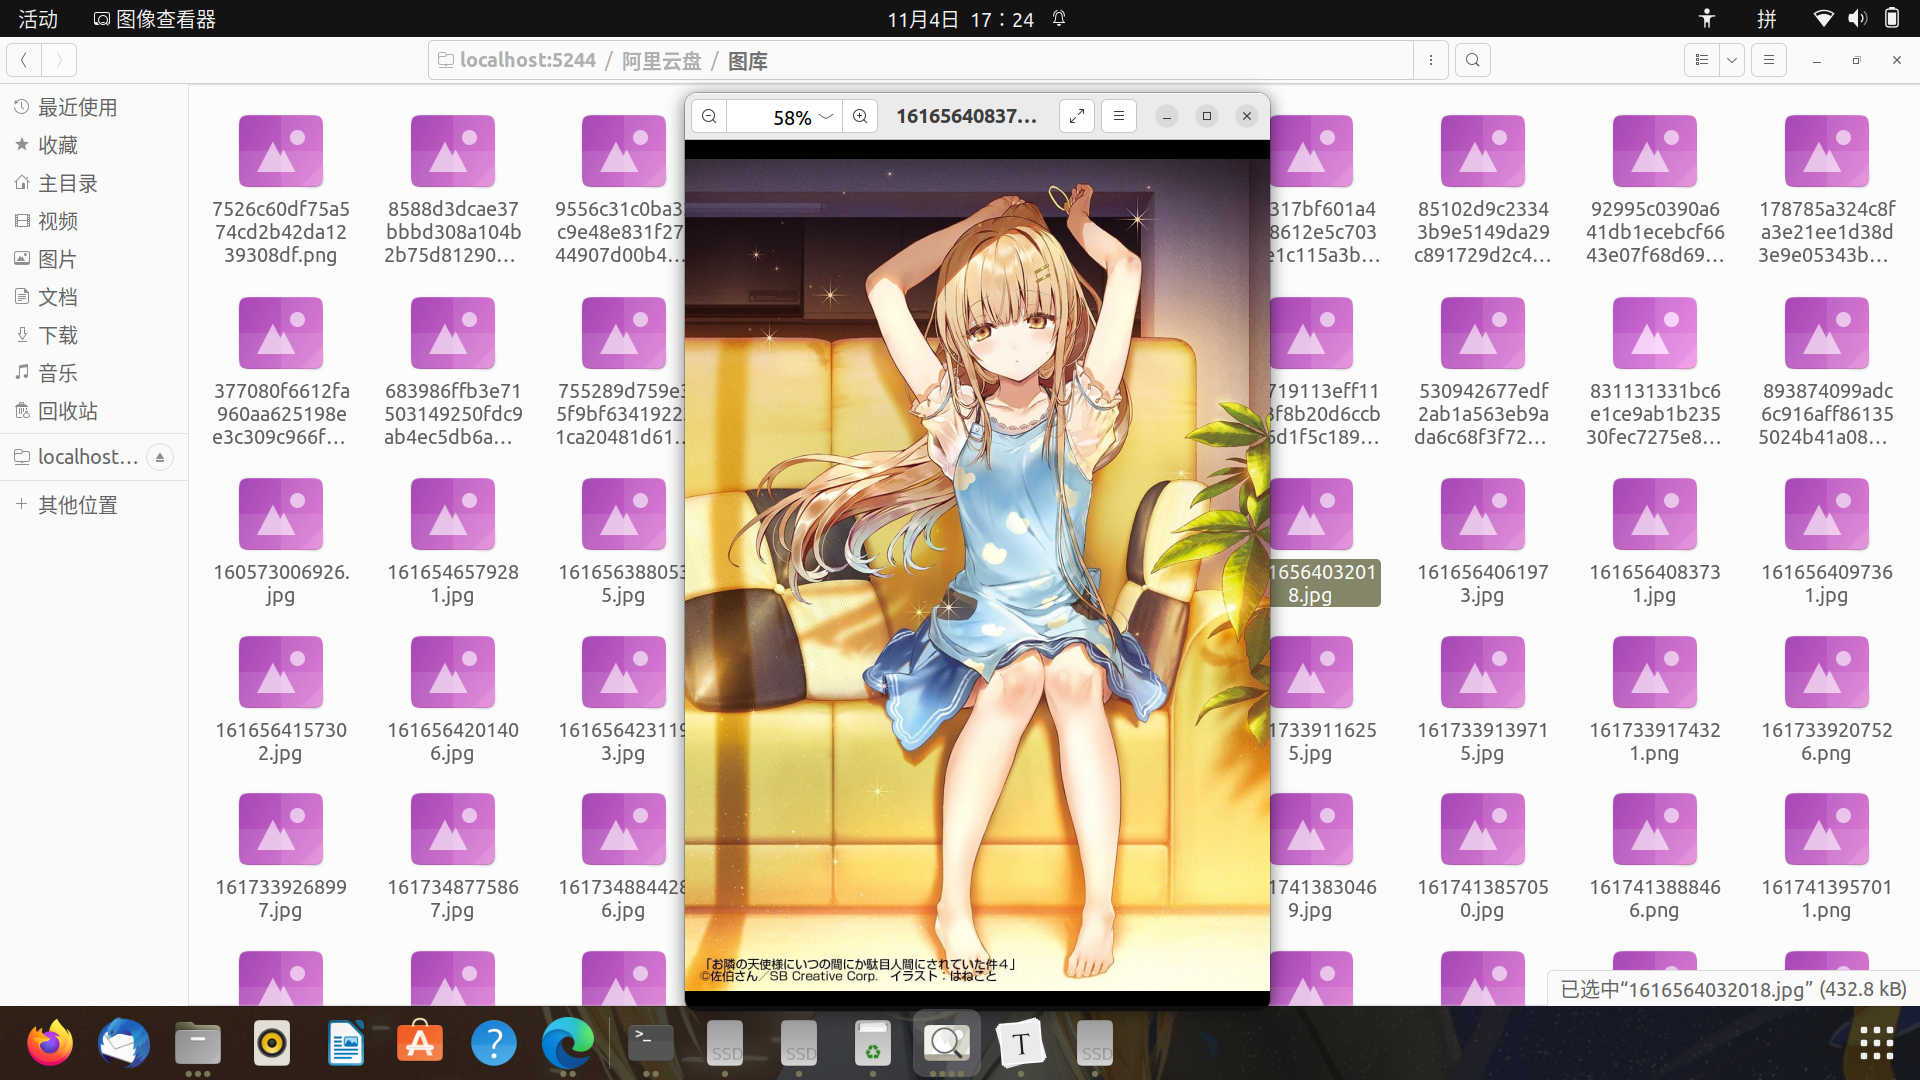
Task: Select file 160573006926.jpg
Action: 281,542
